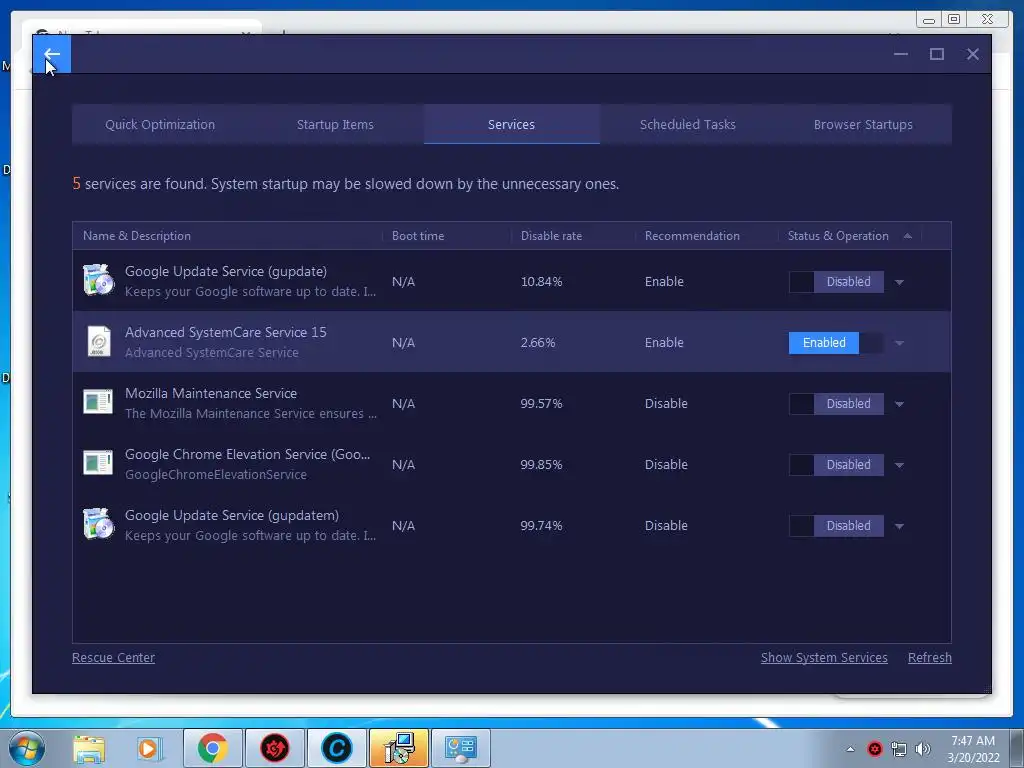The height and width of the screenshot is (768, 1024).
Task: Open the taskbar clock showing 7:47 AM
Action: tap(973, 749)
